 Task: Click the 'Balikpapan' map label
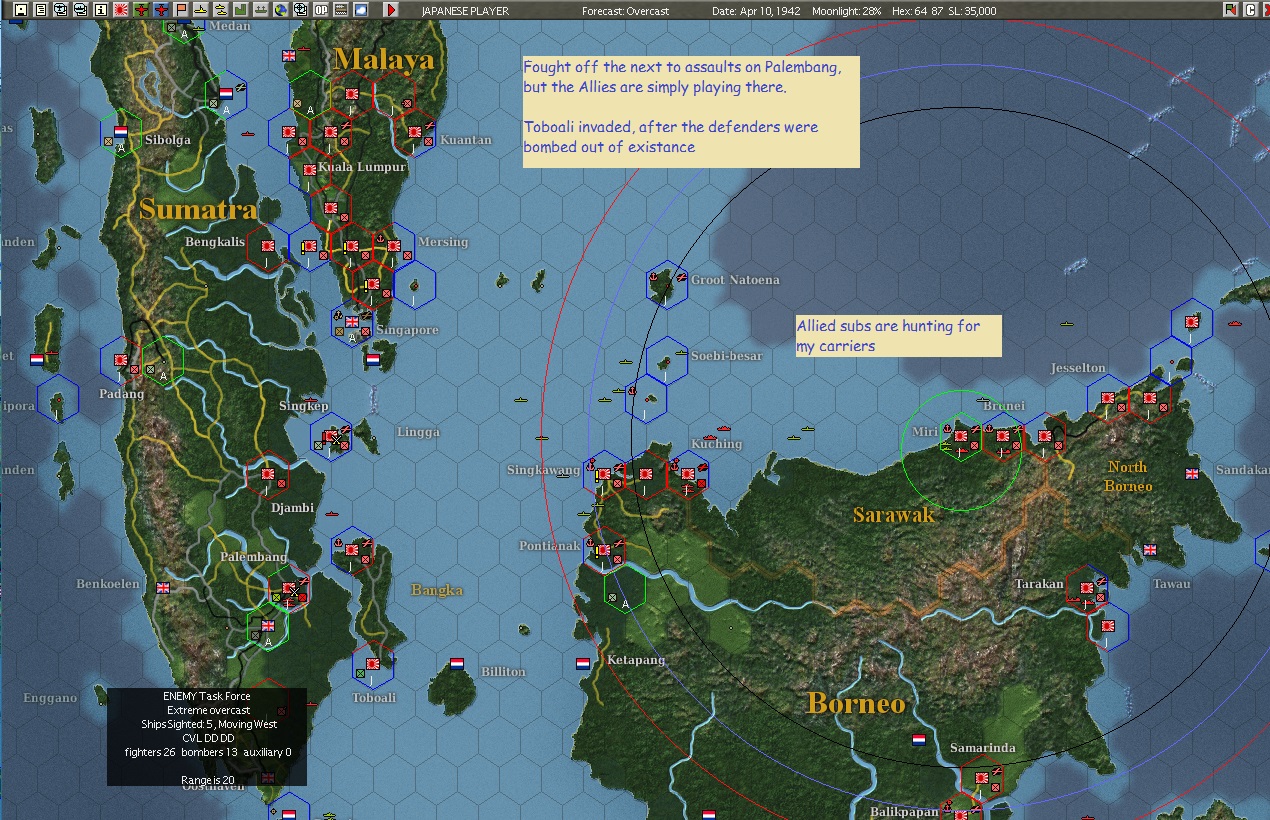pos(904,812)
